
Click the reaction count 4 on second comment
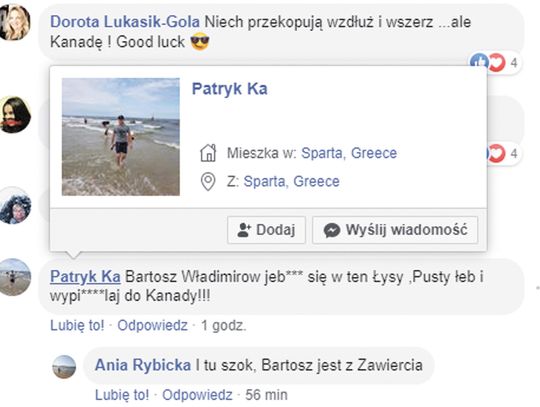[x=513, y=154]
